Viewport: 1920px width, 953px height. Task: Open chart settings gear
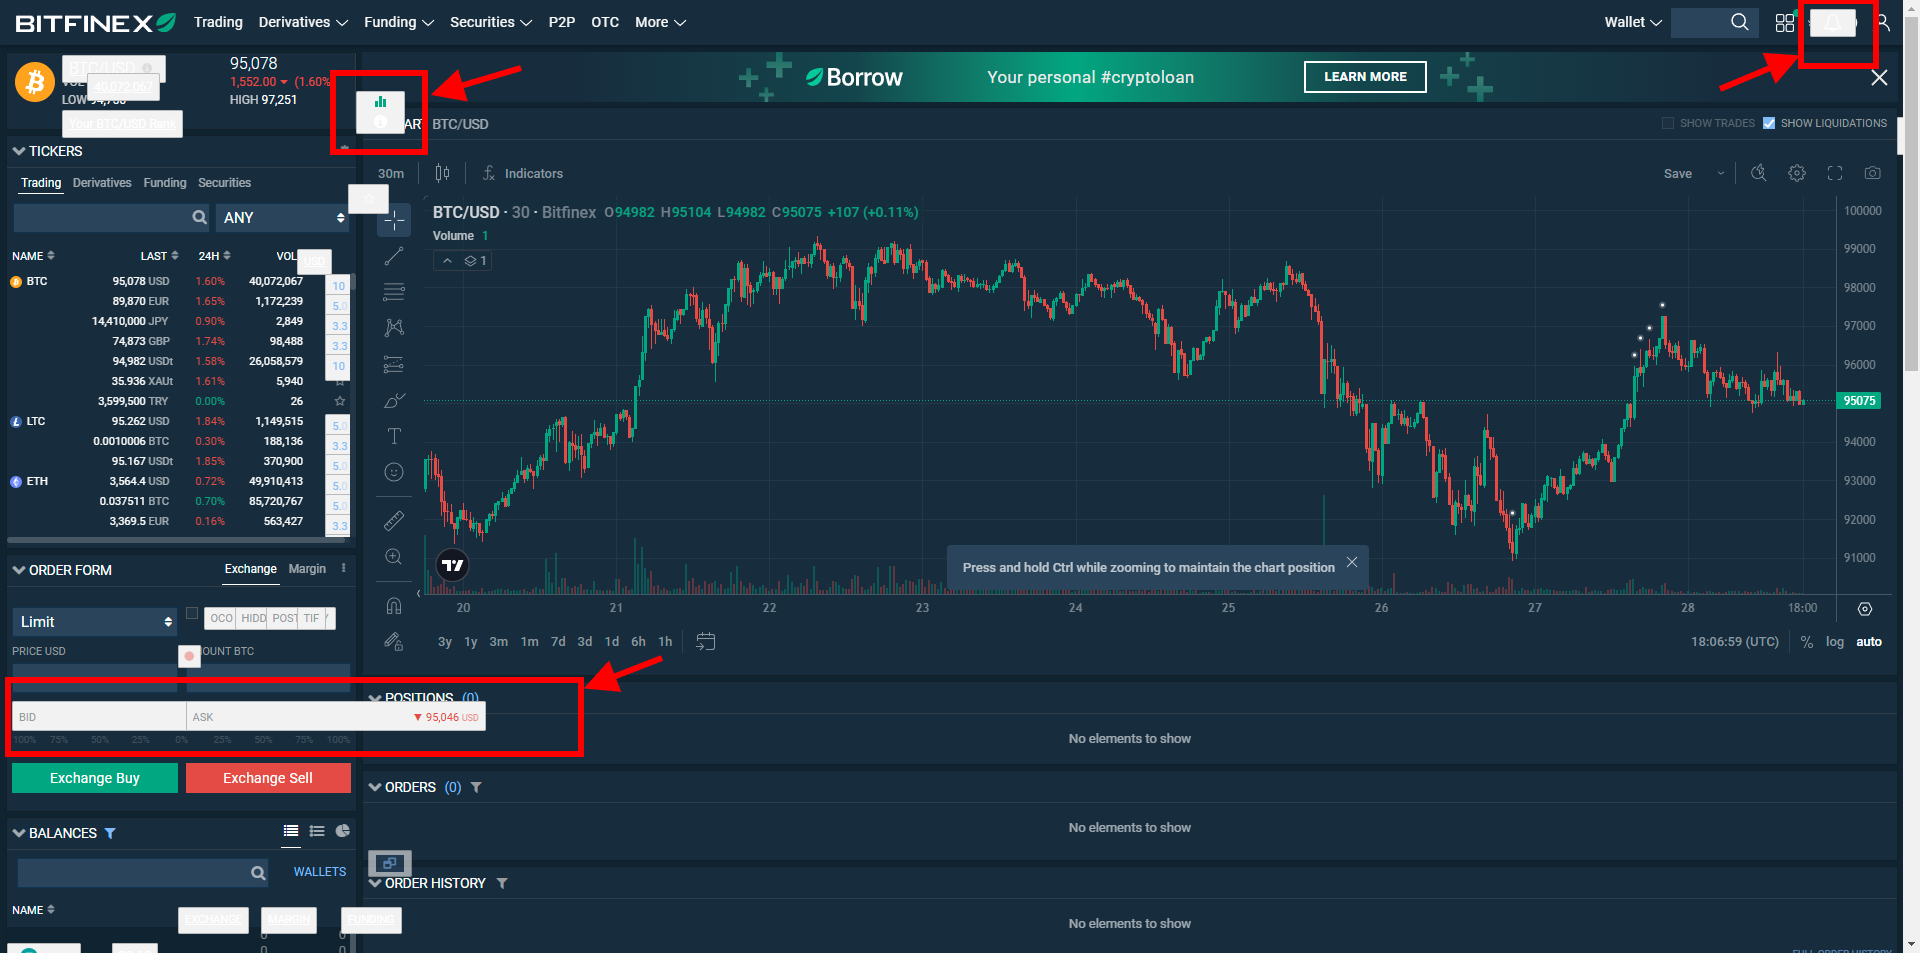pyautogui.click(x=1797, y=173)
